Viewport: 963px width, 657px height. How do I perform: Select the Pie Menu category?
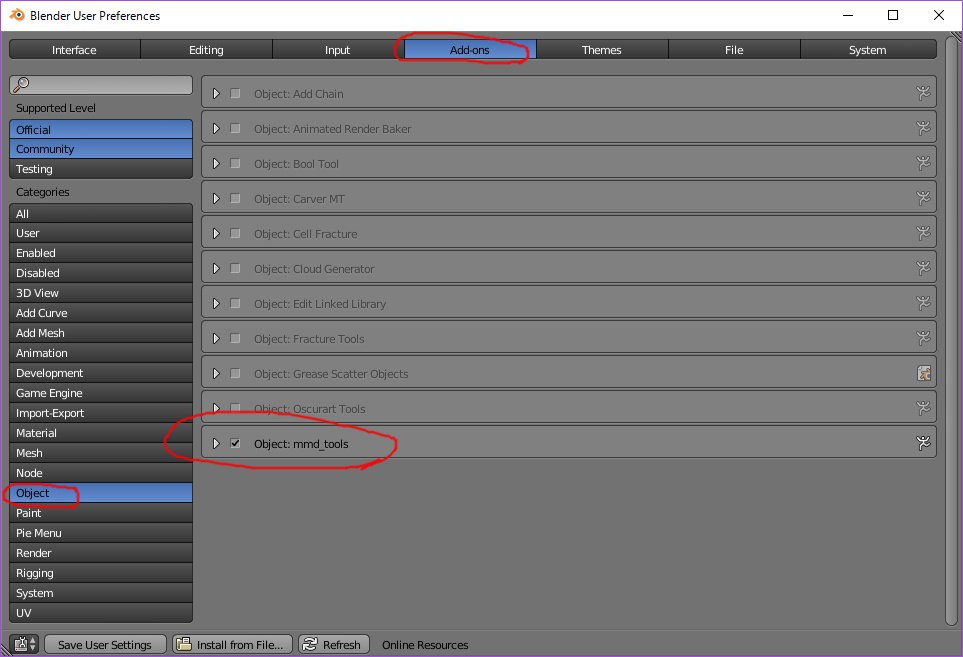[x=101, y=533]
